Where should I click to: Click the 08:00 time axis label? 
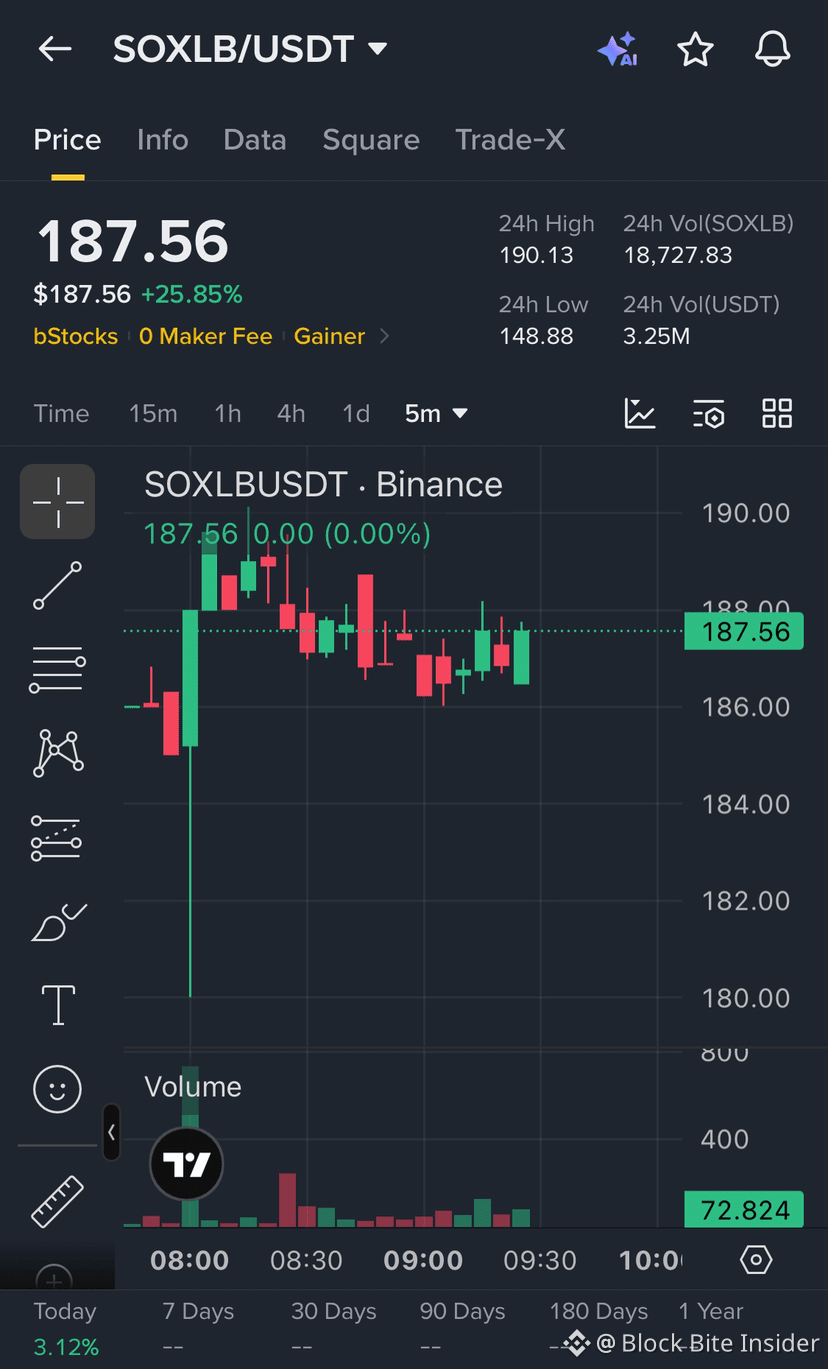point(190,1260)
